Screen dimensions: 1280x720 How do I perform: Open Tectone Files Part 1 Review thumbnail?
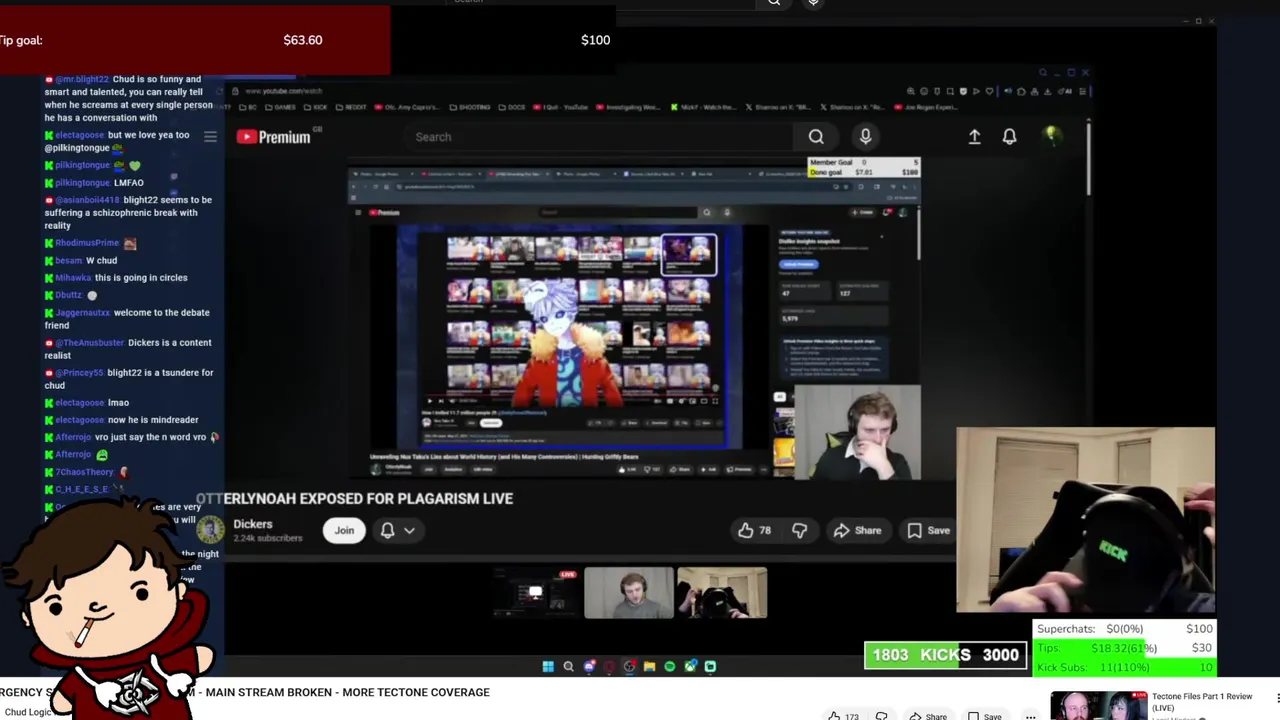[1098, 705]
